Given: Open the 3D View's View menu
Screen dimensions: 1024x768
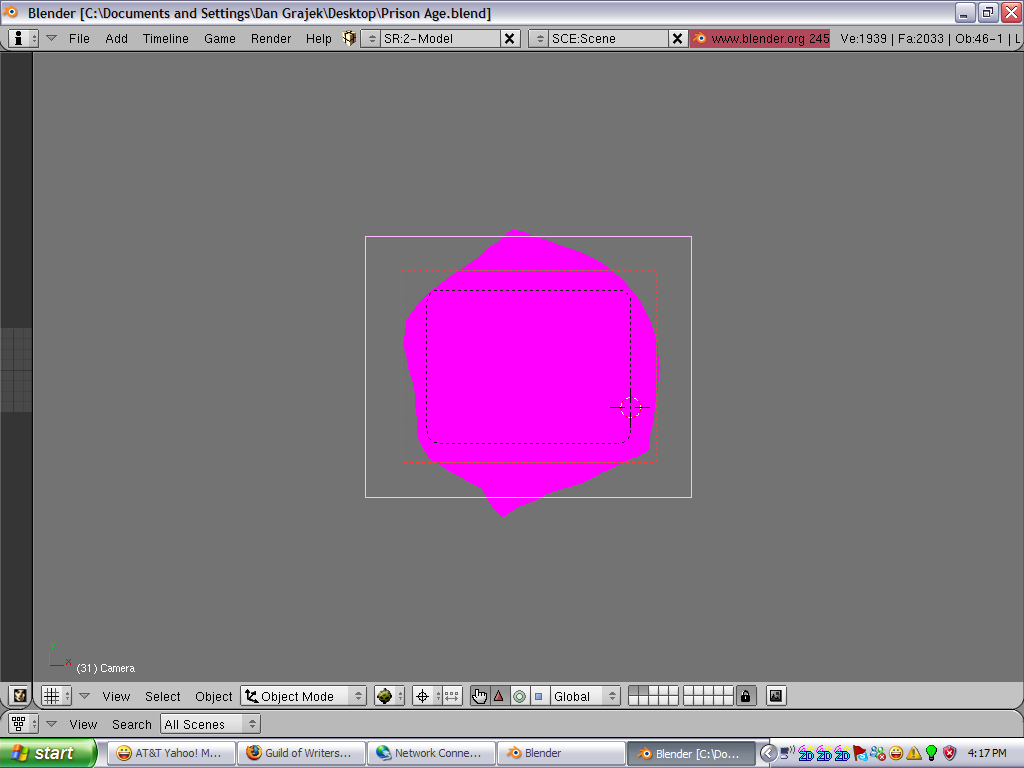Looking at the screenshot, I should pyautogui.click(x=116, y=696).
